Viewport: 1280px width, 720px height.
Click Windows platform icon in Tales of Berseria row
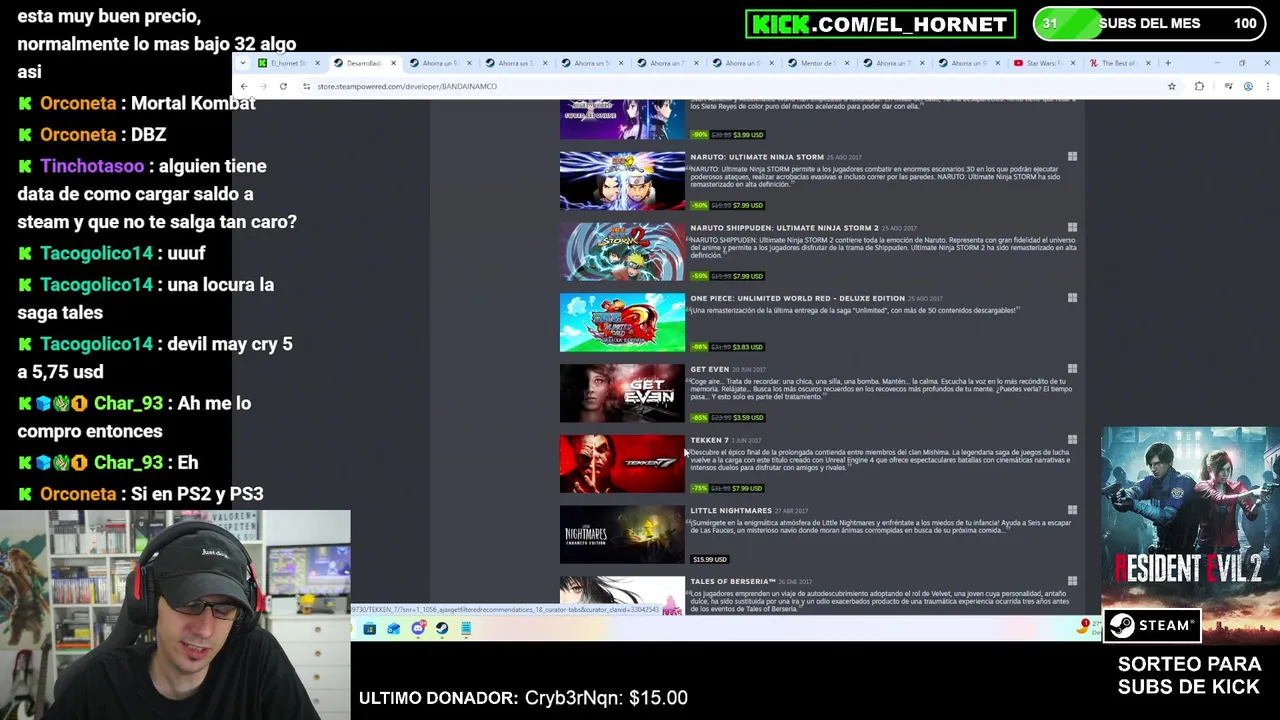(x=1072, y=581)
